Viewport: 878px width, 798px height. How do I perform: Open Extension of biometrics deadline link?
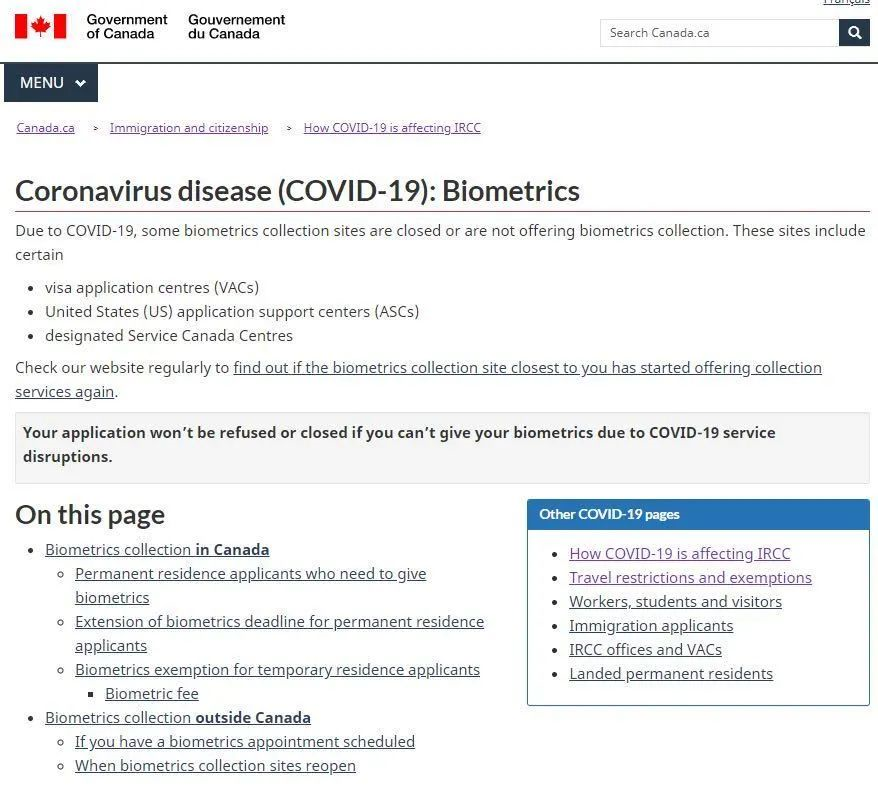279,622
